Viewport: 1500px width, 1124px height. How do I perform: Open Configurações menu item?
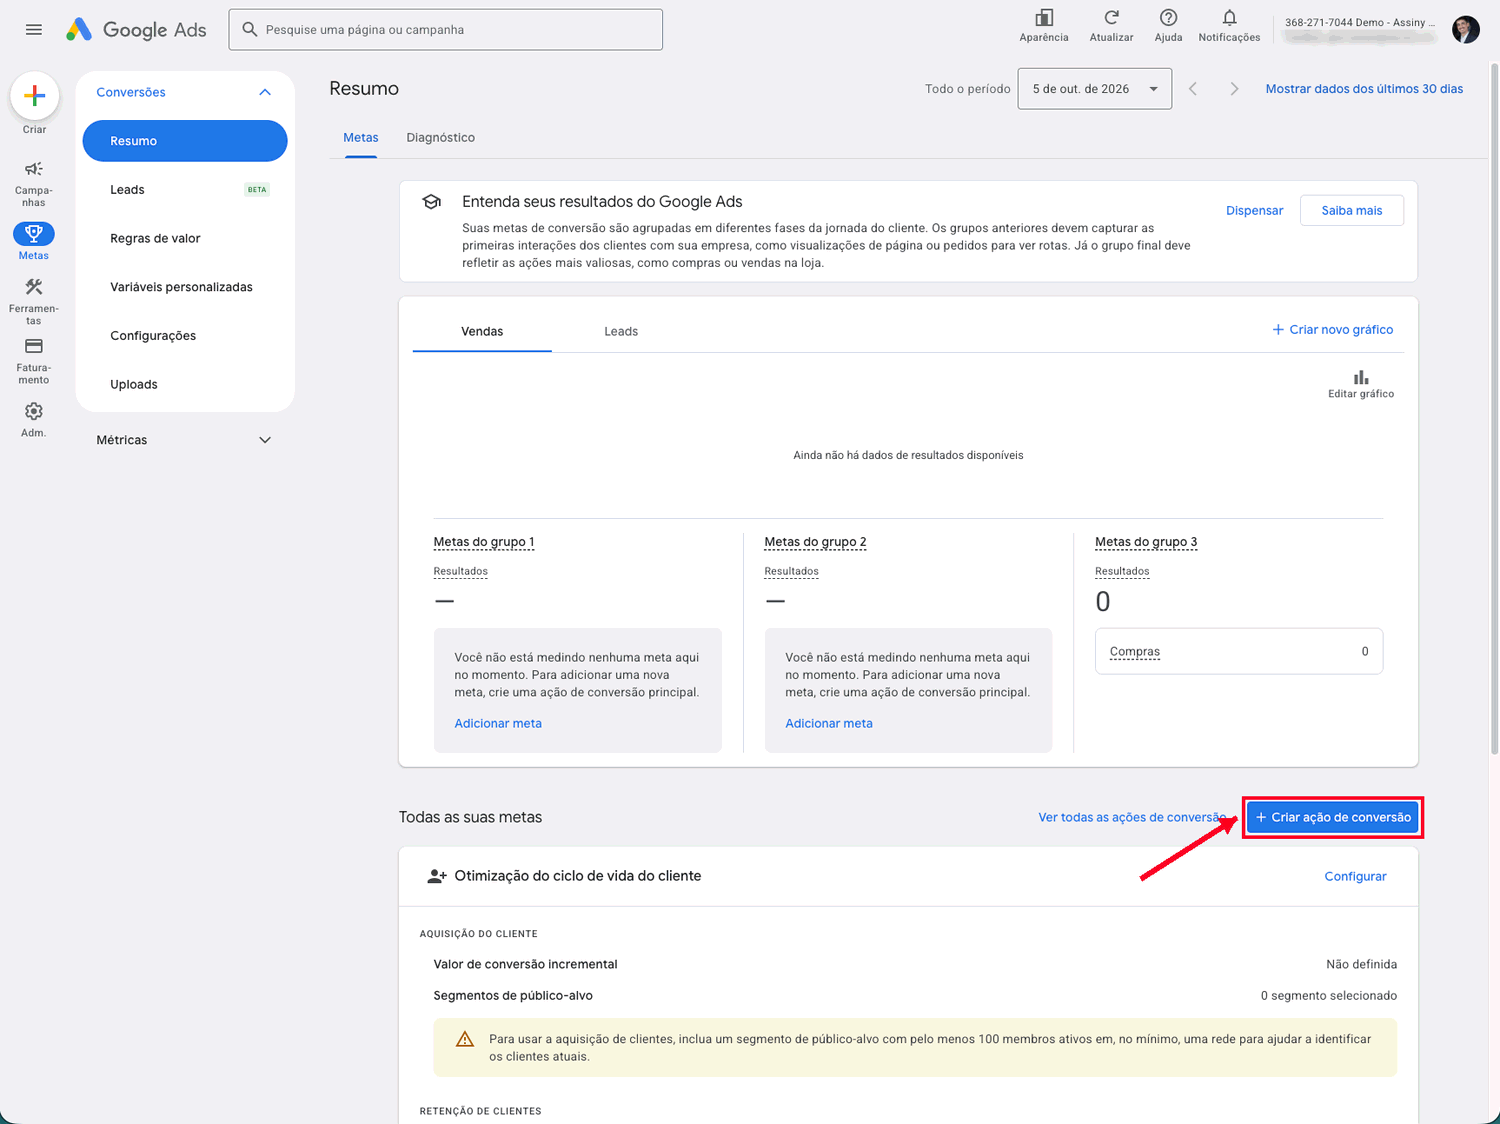coord(185,336)
